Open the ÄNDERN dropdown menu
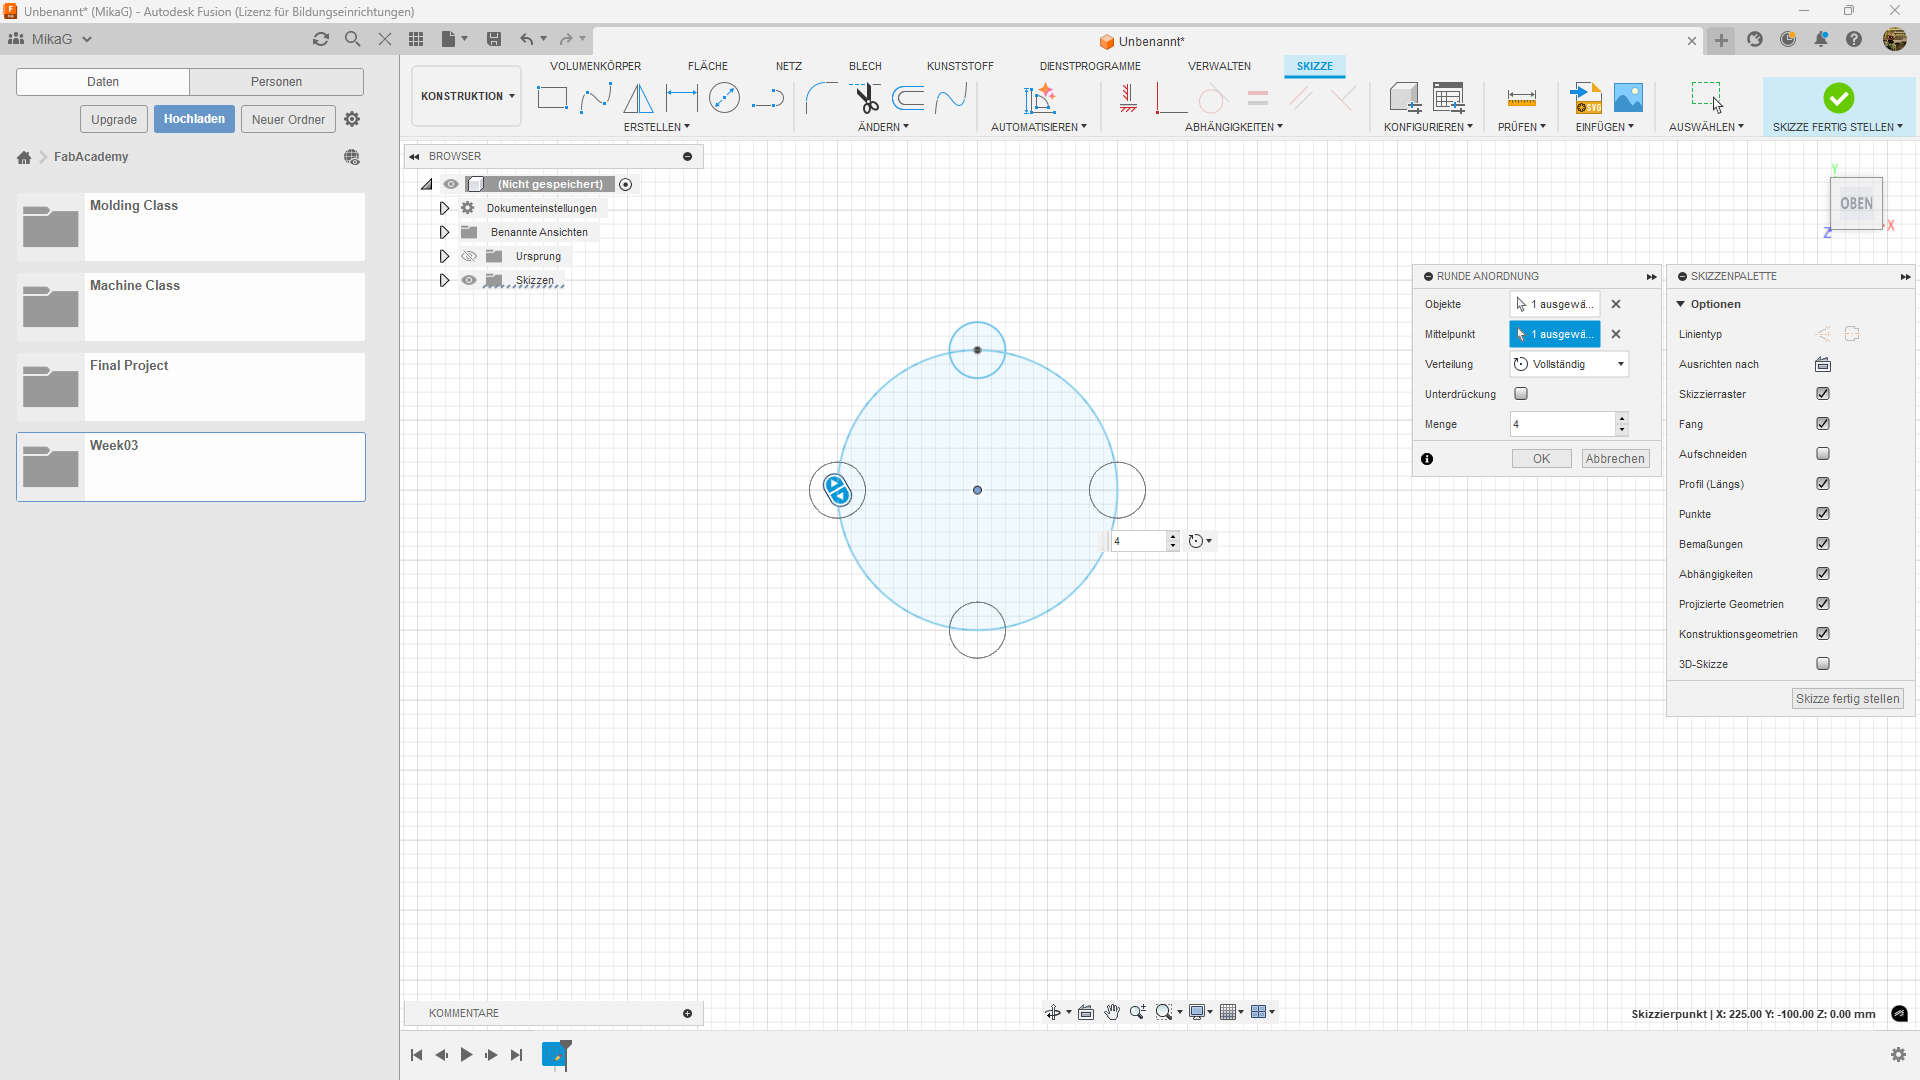 tap(883, 127)
